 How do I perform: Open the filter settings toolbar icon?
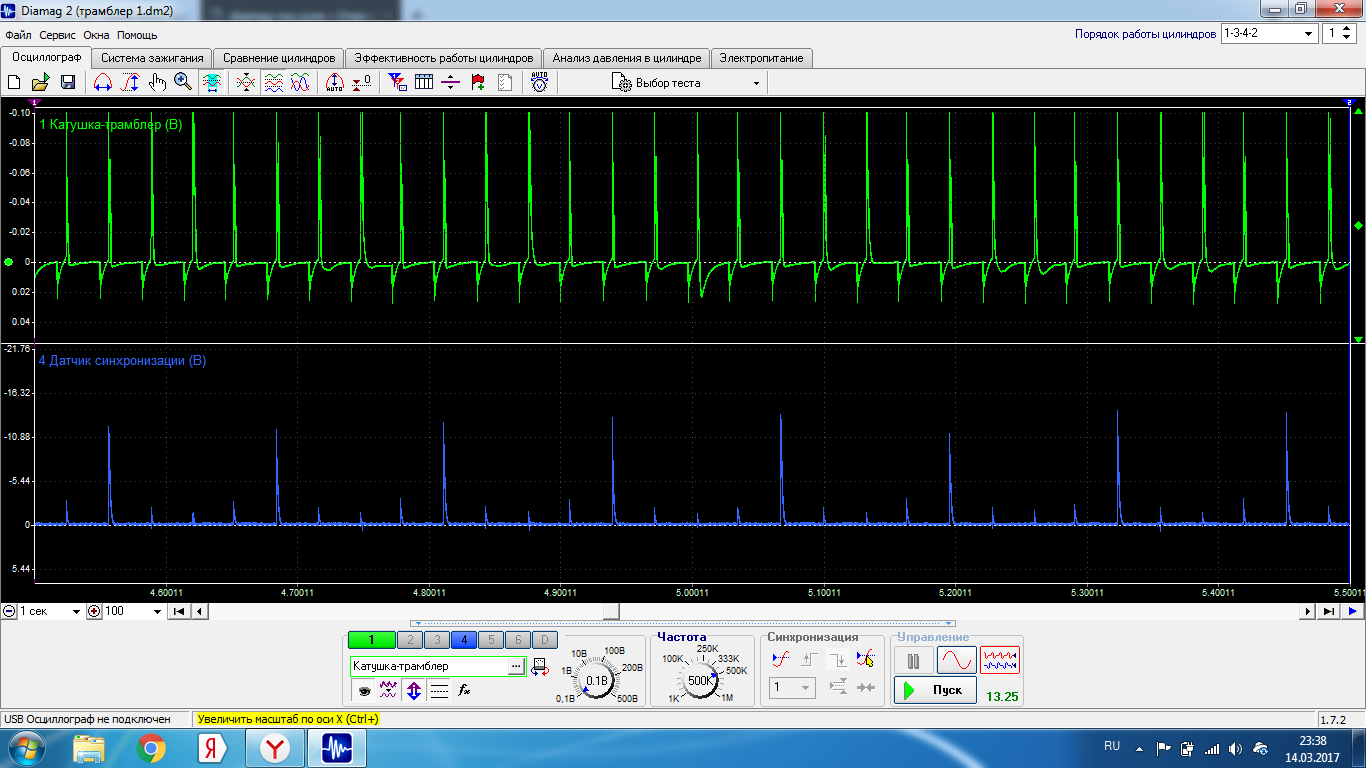tap(397, 83)
